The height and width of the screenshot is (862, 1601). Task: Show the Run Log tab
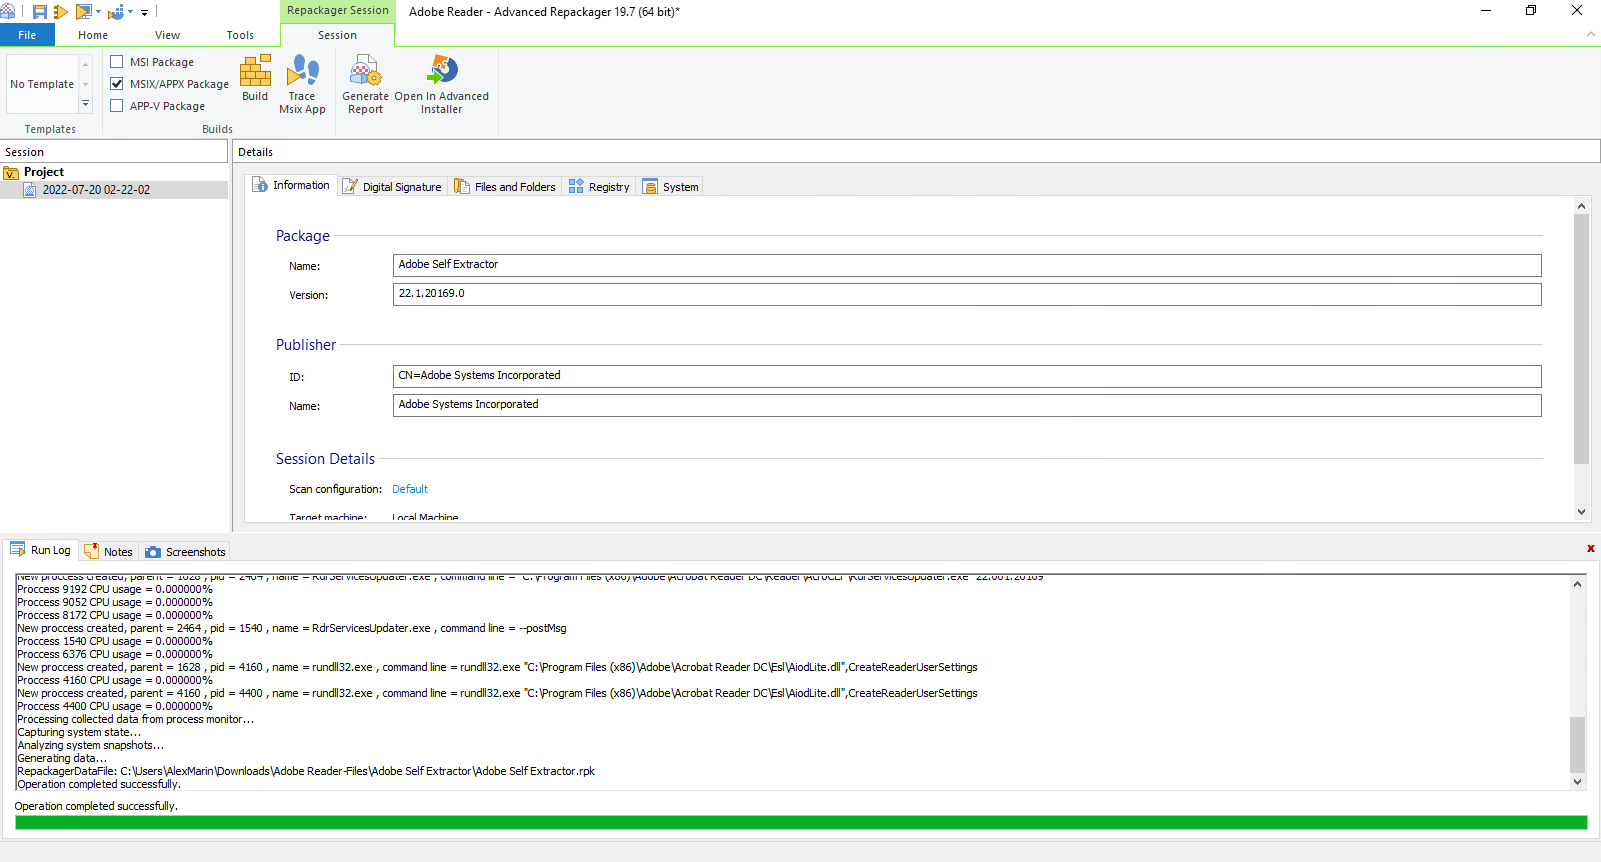[41, 550]
